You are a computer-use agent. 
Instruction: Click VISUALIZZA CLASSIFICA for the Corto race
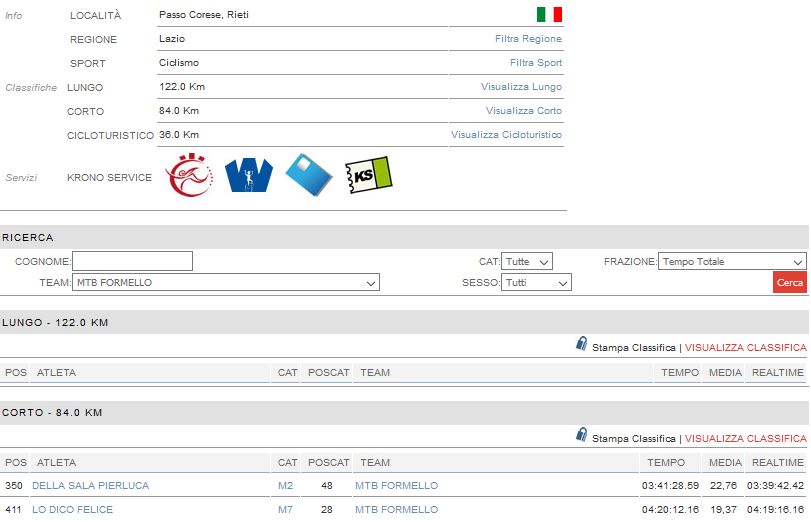click(x=745, y=439)
